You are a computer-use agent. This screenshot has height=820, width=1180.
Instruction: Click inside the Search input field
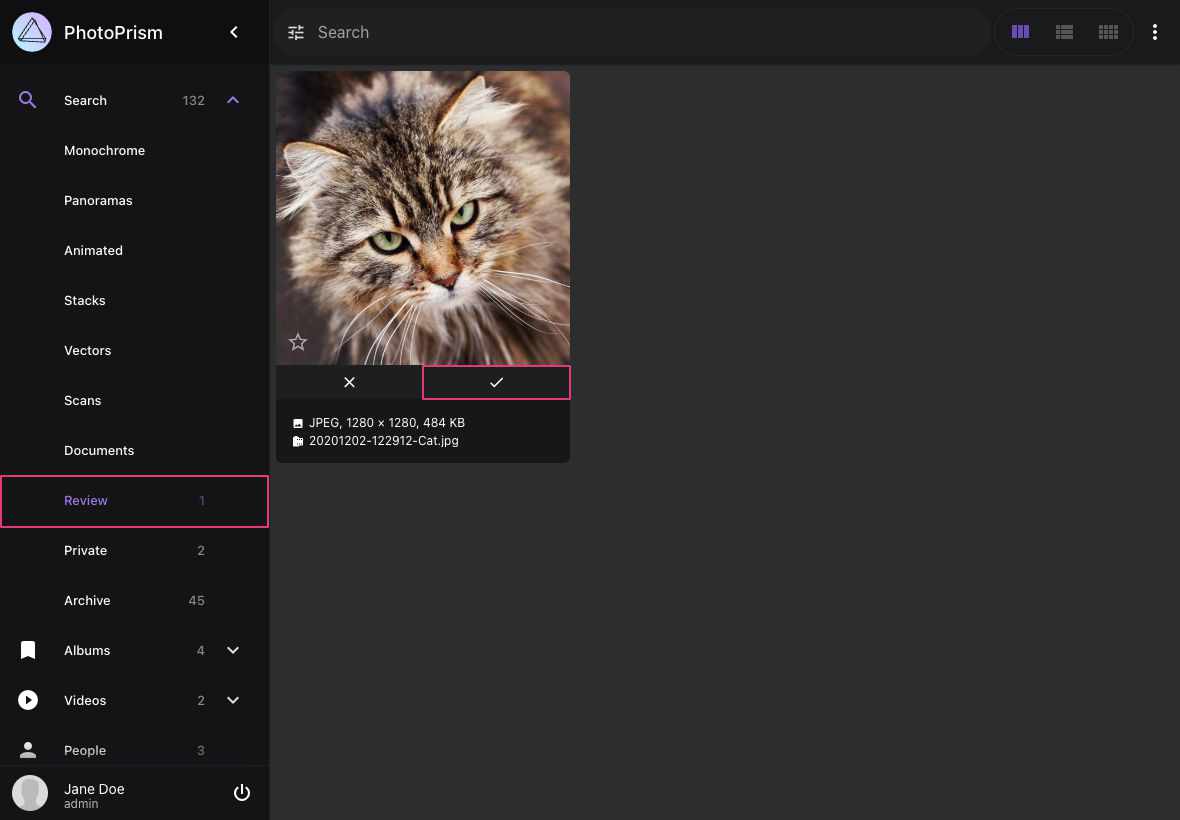(600, 32)
